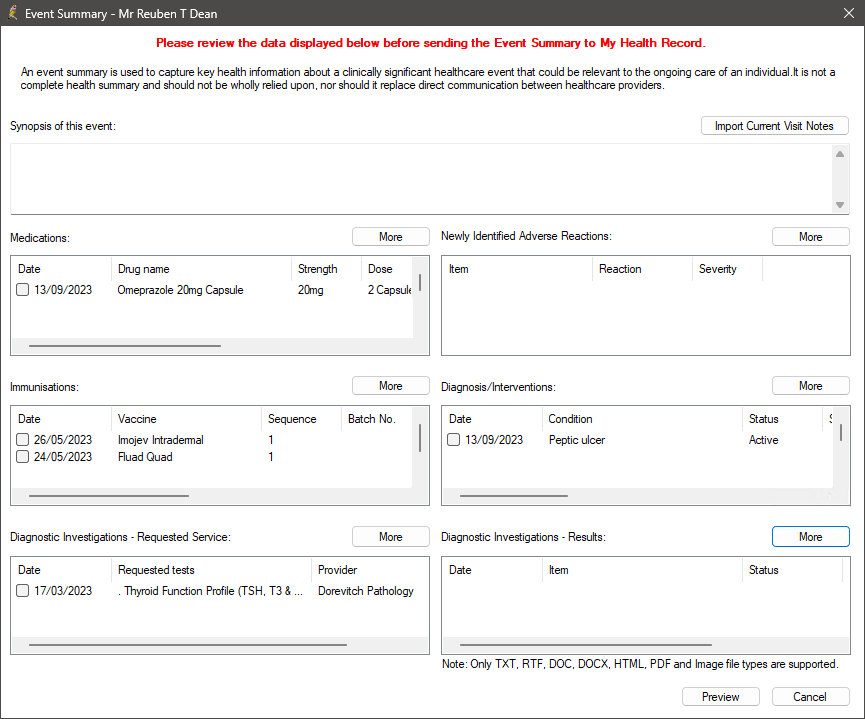Click the application icon in title bar
The image size is (865, 719).
pos(12,13)
